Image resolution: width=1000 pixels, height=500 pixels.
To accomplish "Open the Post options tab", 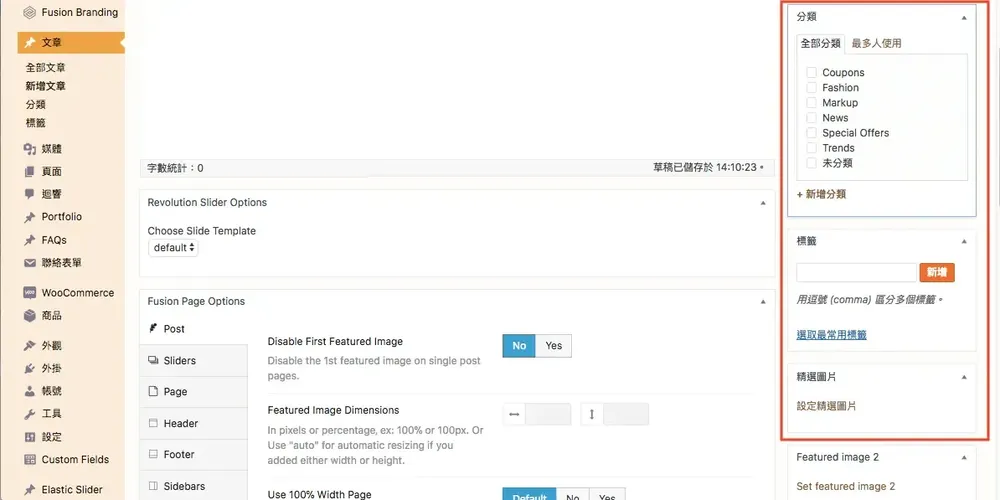I will [193, 329].
